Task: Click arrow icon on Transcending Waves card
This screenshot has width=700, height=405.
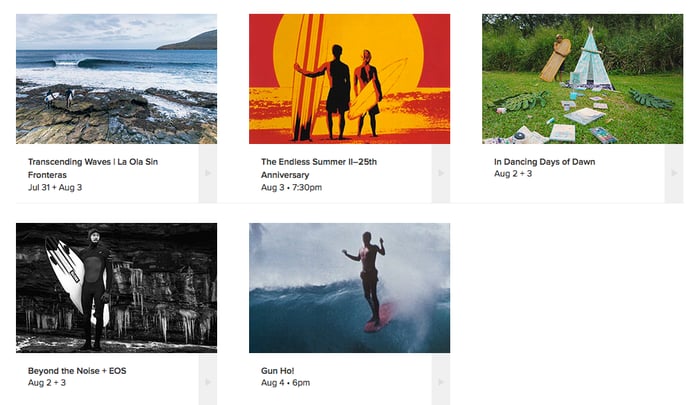Action: click(x=208, y=173)
